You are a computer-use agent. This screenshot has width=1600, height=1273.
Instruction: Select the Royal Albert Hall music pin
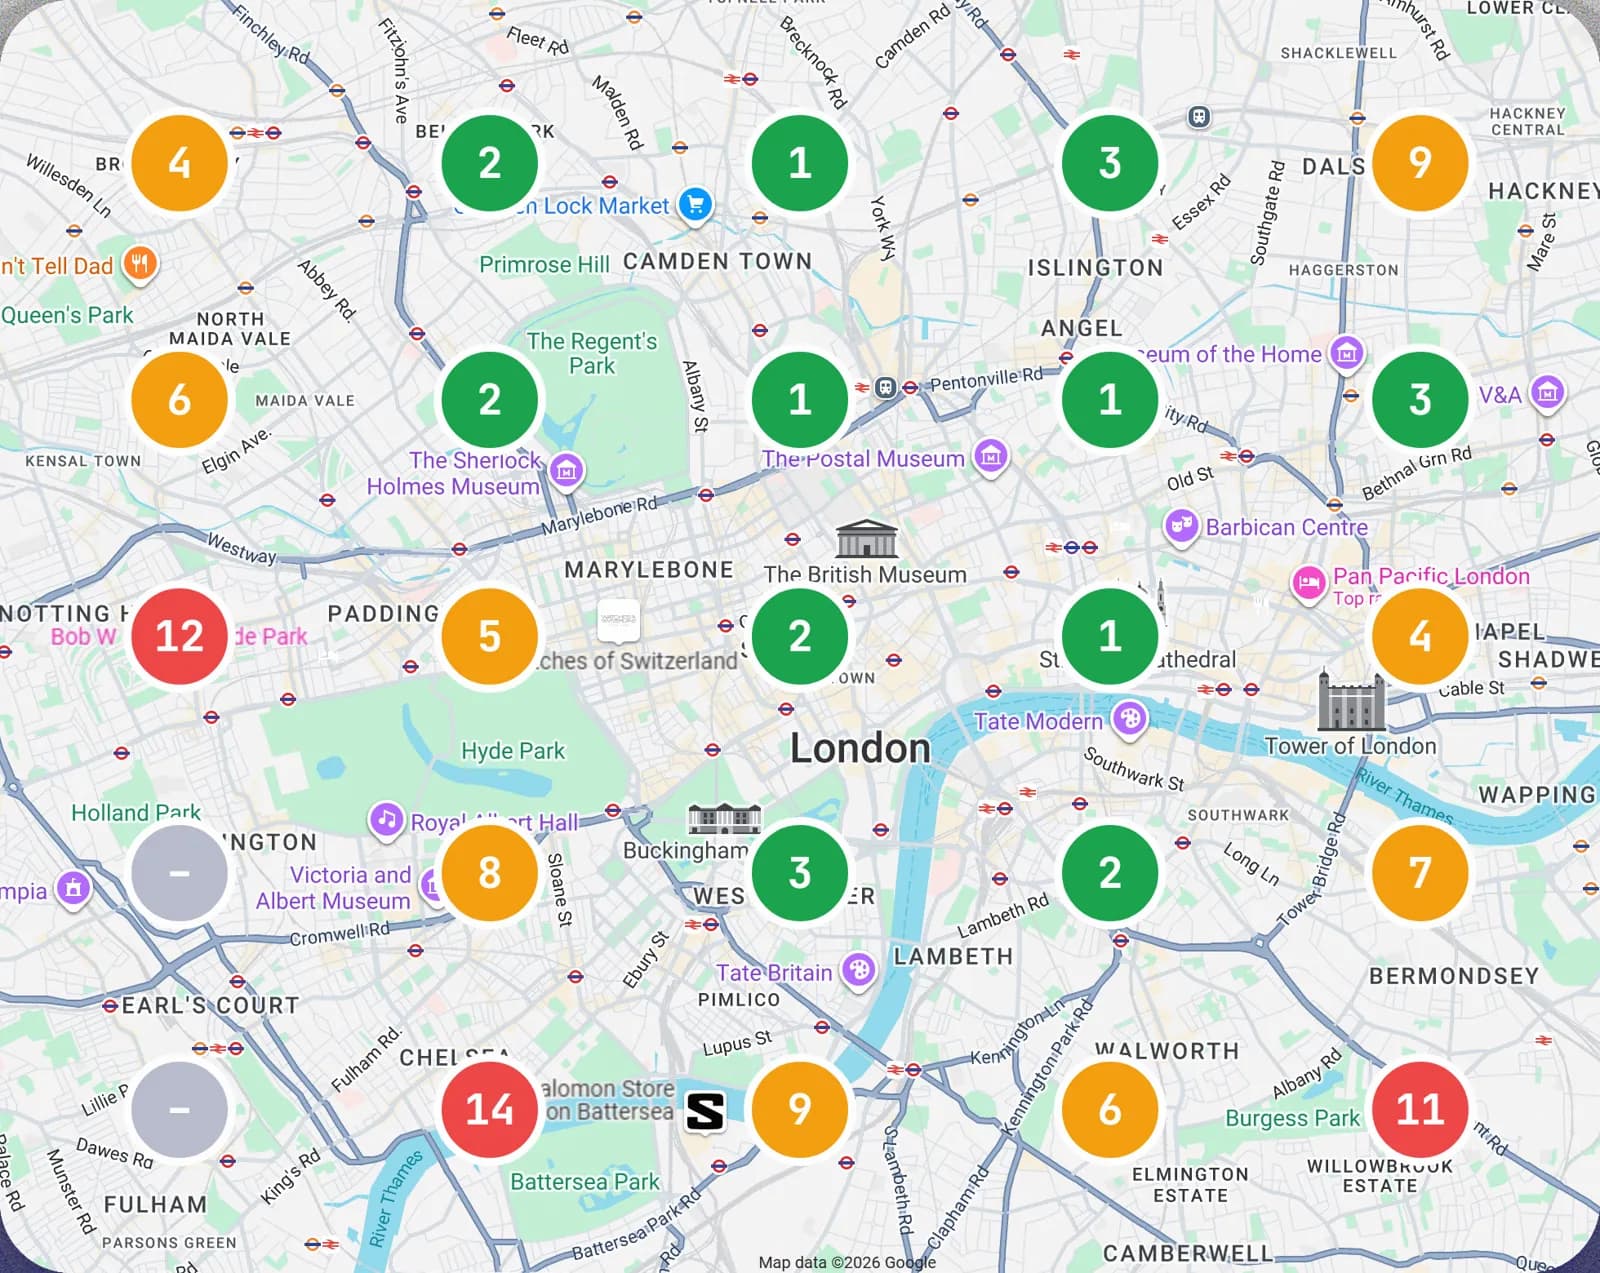point(386,820)
